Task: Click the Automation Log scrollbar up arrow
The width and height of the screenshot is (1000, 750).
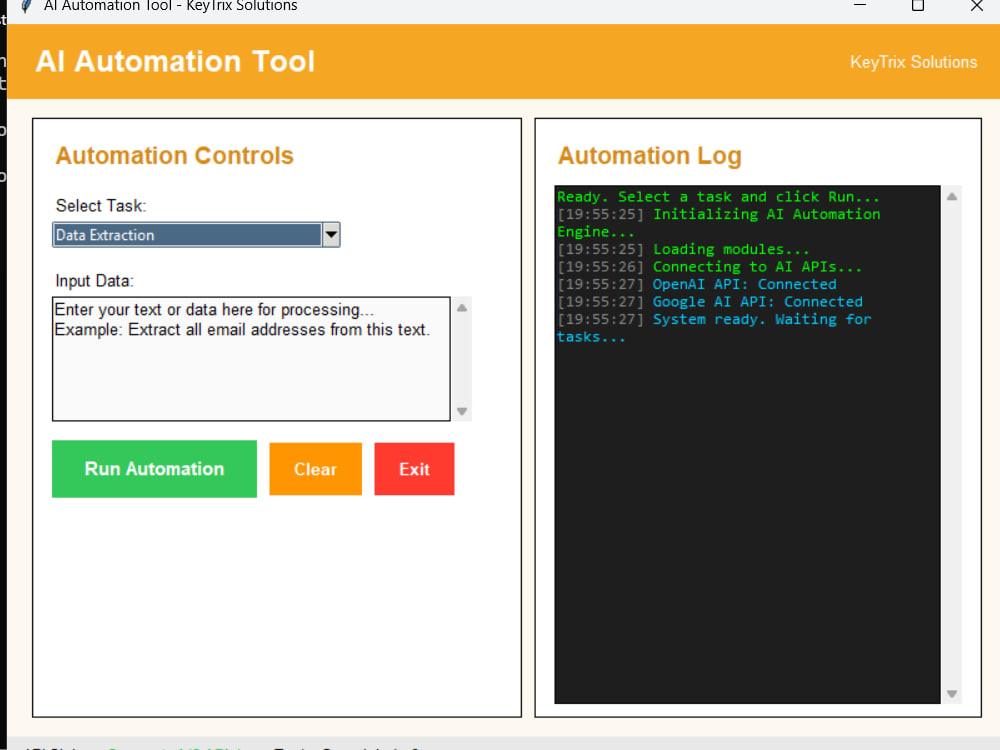Action: (952, 196)
